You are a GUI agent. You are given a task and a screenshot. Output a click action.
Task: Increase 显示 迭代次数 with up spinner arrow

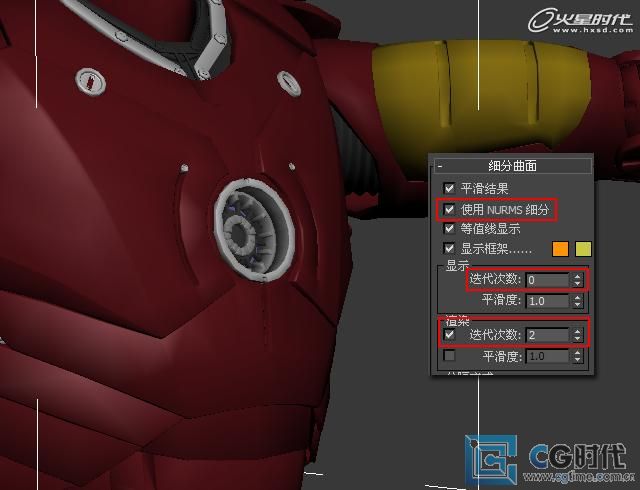(x=577, y=276)
